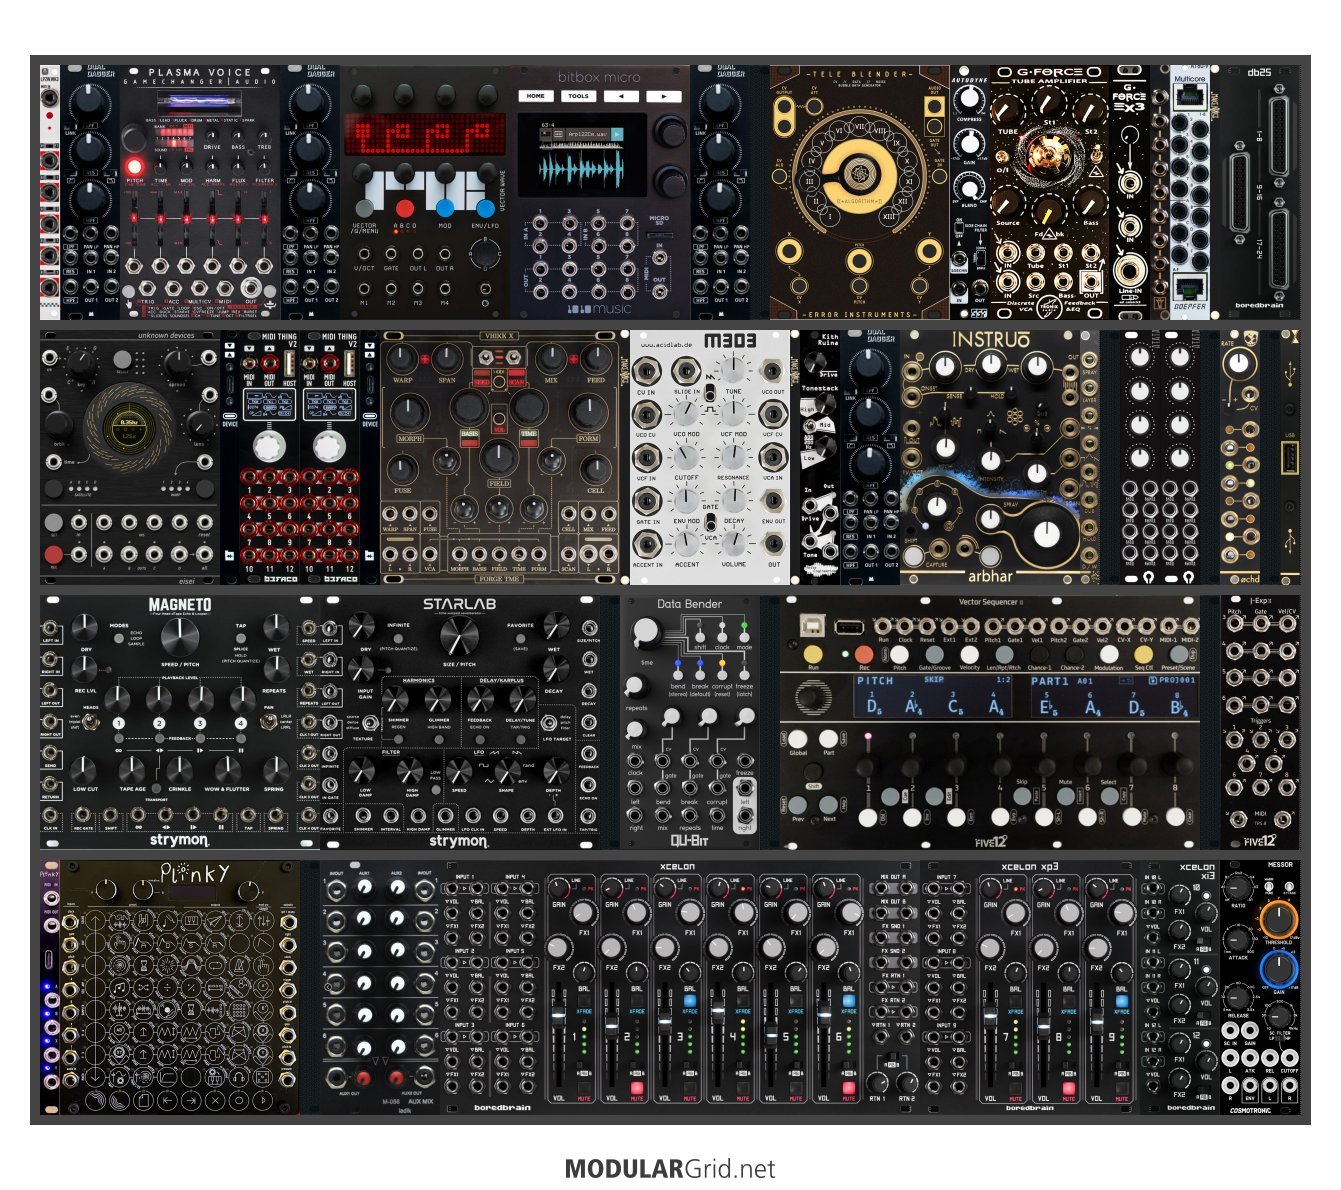Click the large SPEED/PITCH knob on Magneto
This screenshot has width=1341, height=1190.
tap(178, 637)
